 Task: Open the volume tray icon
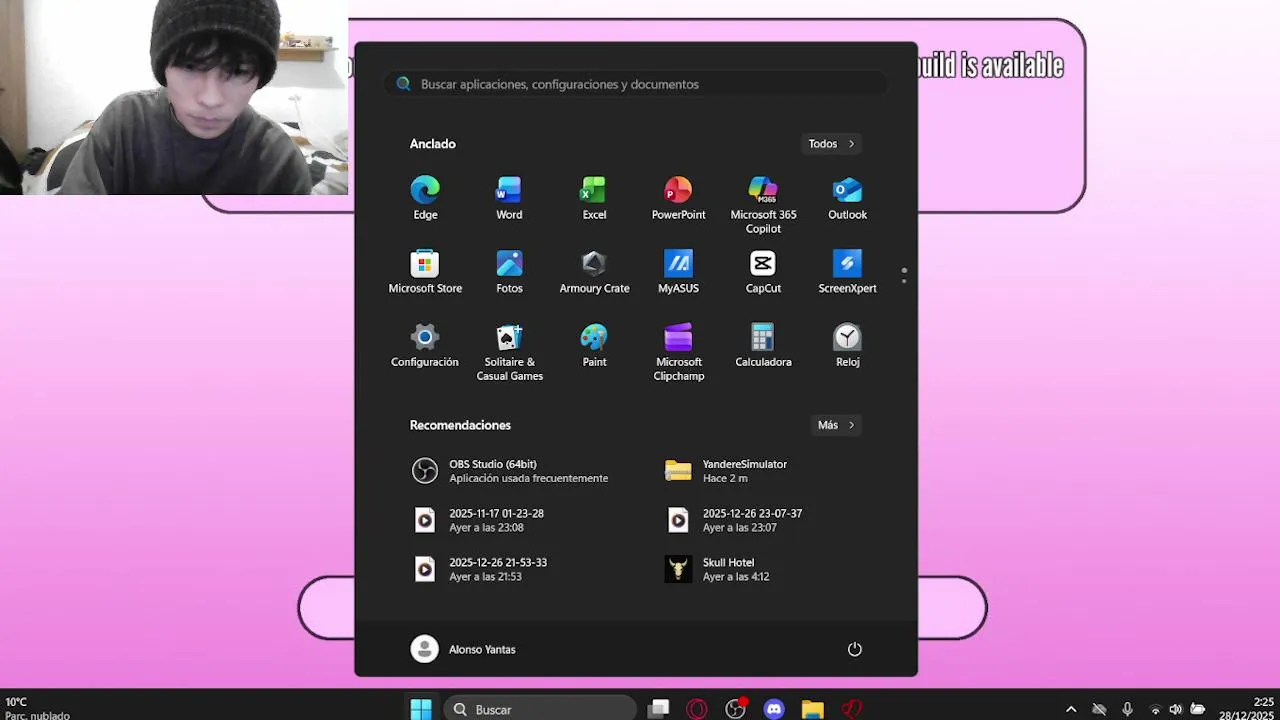[1176, 709]
